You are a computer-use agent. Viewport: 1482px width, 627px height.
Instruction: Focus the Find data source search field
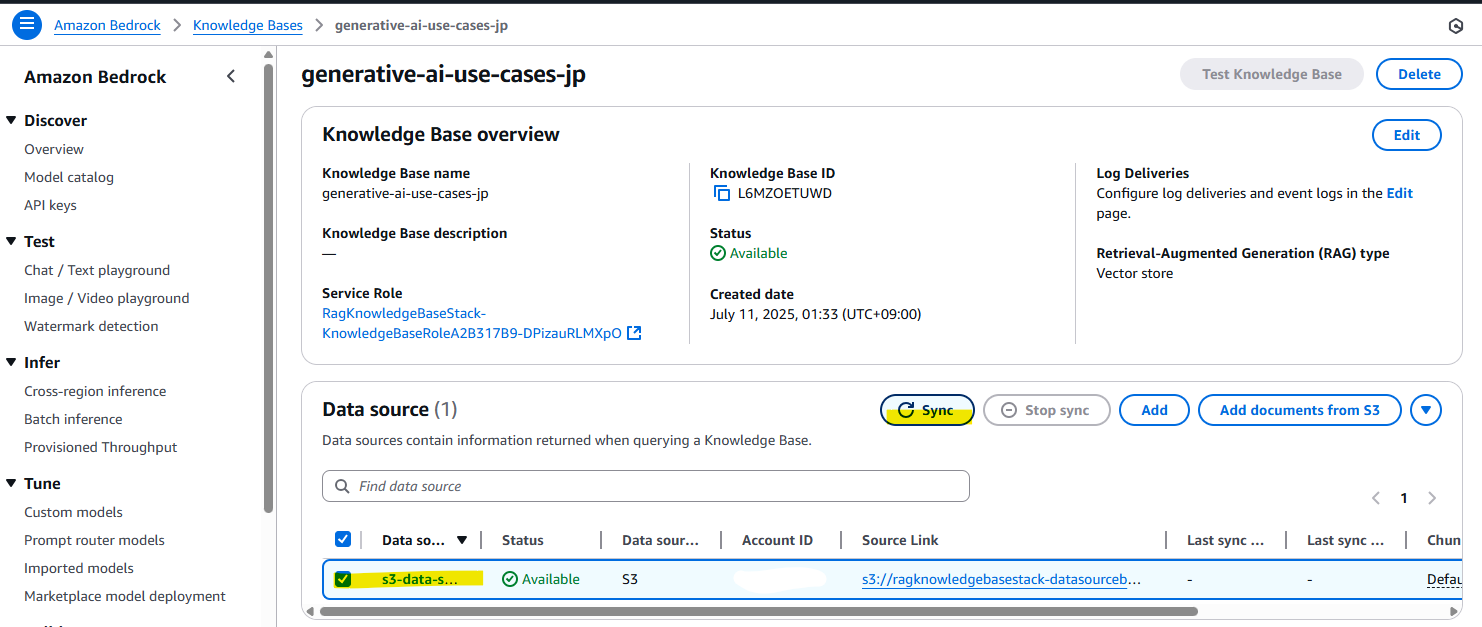click(646, 486)
